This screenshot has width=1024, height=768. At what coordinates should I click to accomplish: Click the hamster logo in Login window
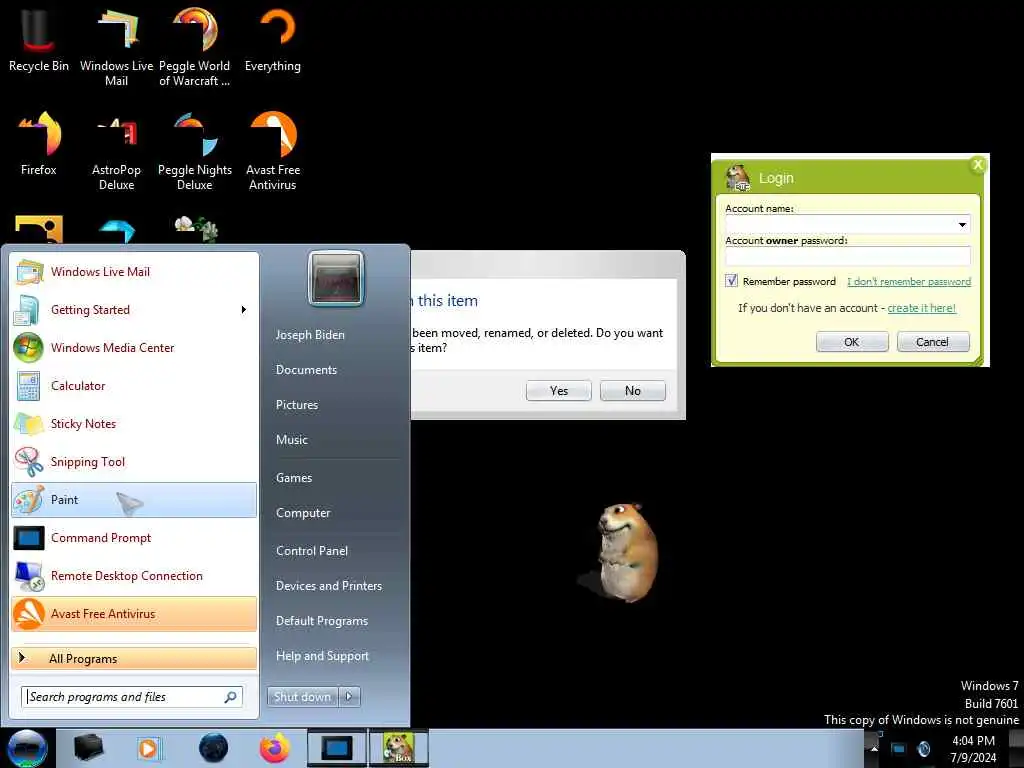point(738,177)
